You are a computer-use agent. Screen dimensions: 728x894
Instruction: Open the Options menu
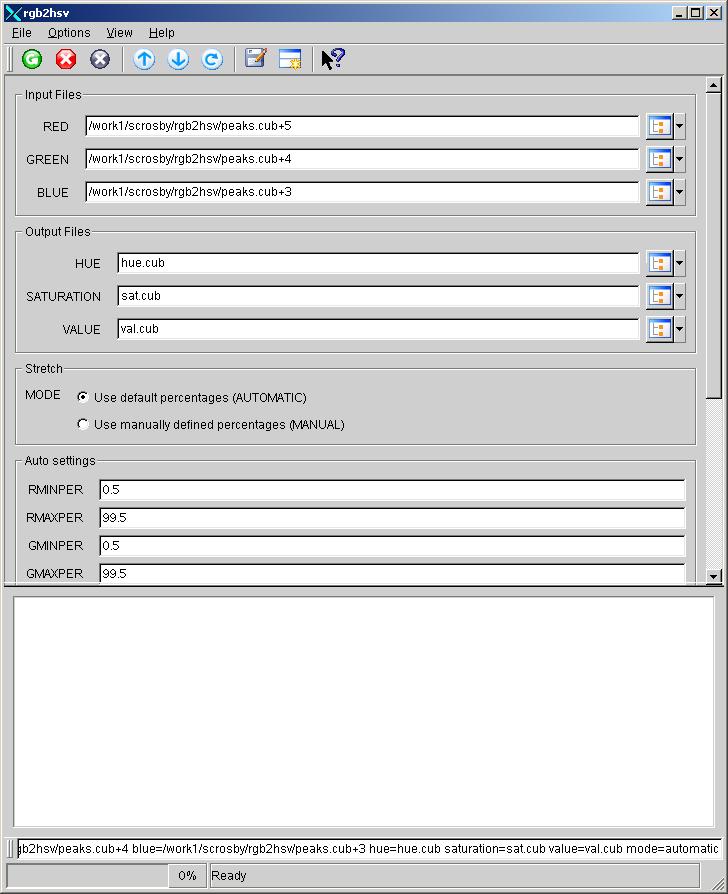pyautogui.click(x=69, y=33)
